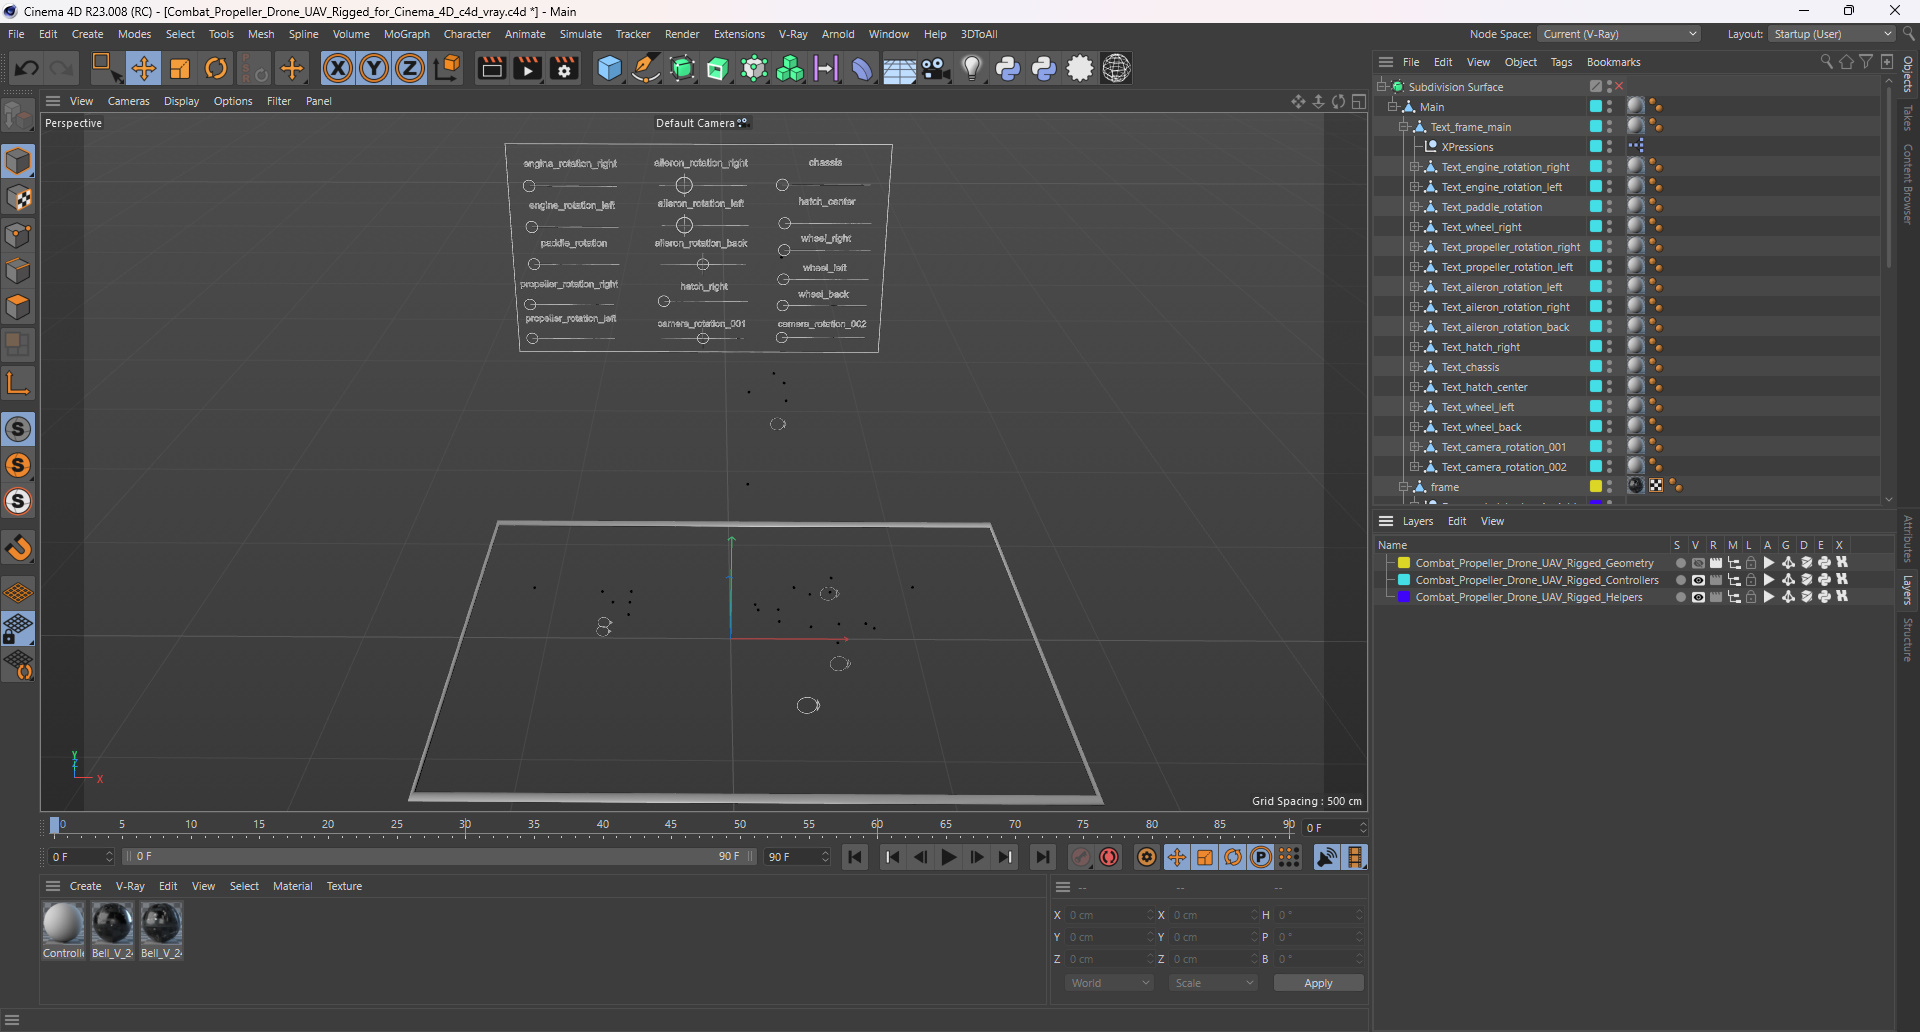Collapse the Text_frame_main tree node
Screen dimensions: 1920x1032
coord(1403,127)
